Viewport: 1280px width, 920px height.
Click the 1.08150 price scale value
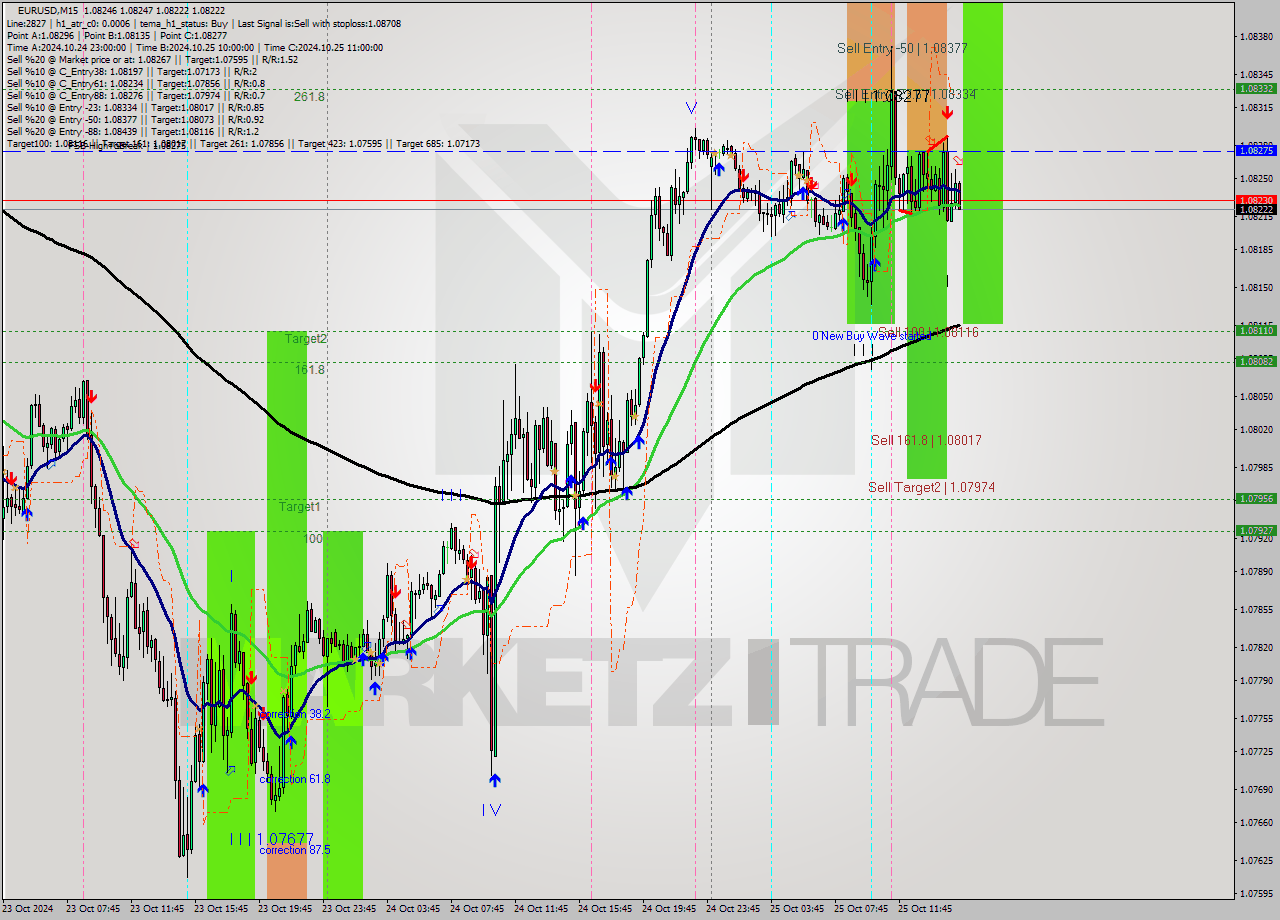(1256, 287)
